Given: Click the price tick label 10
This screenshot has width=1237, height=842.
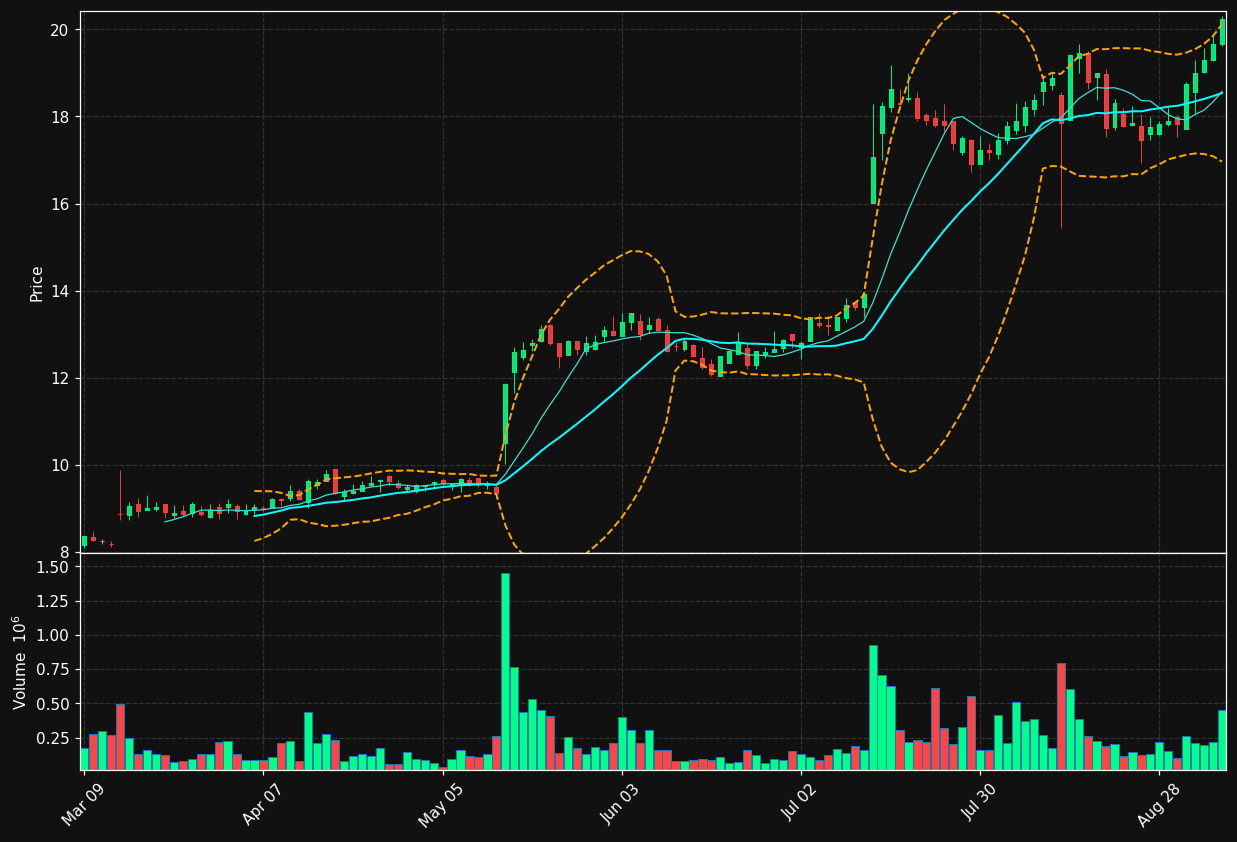Looking at the screenshot, I should point(59,465).
